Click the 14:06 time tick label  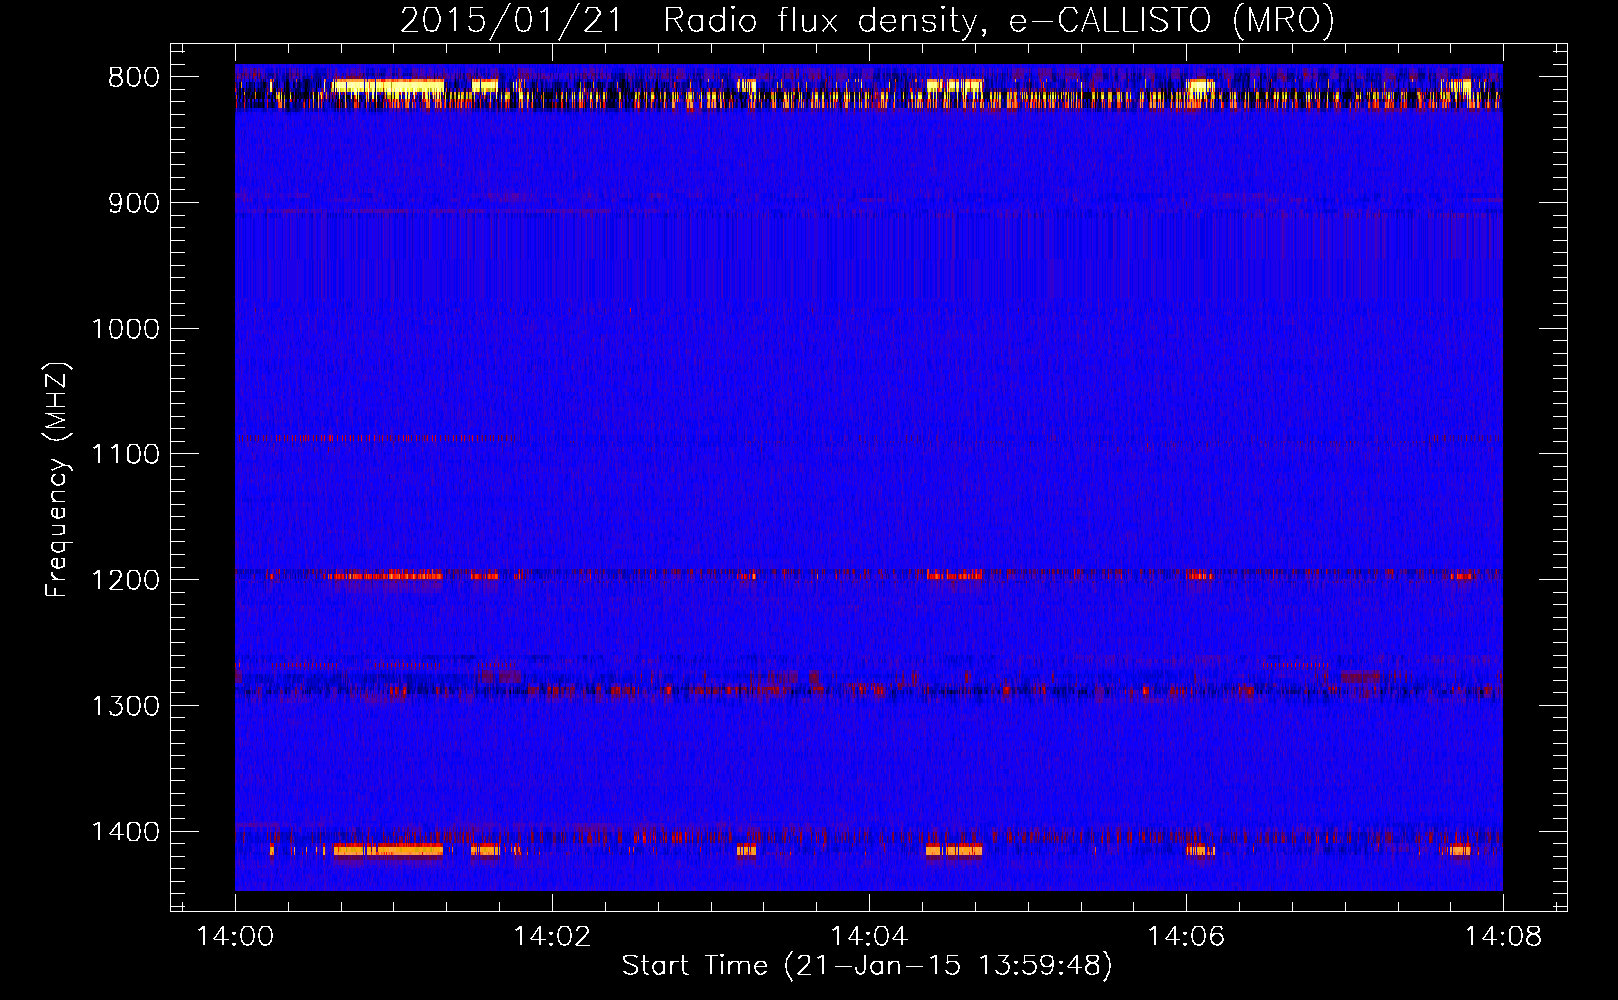[x=1186, y=937]
